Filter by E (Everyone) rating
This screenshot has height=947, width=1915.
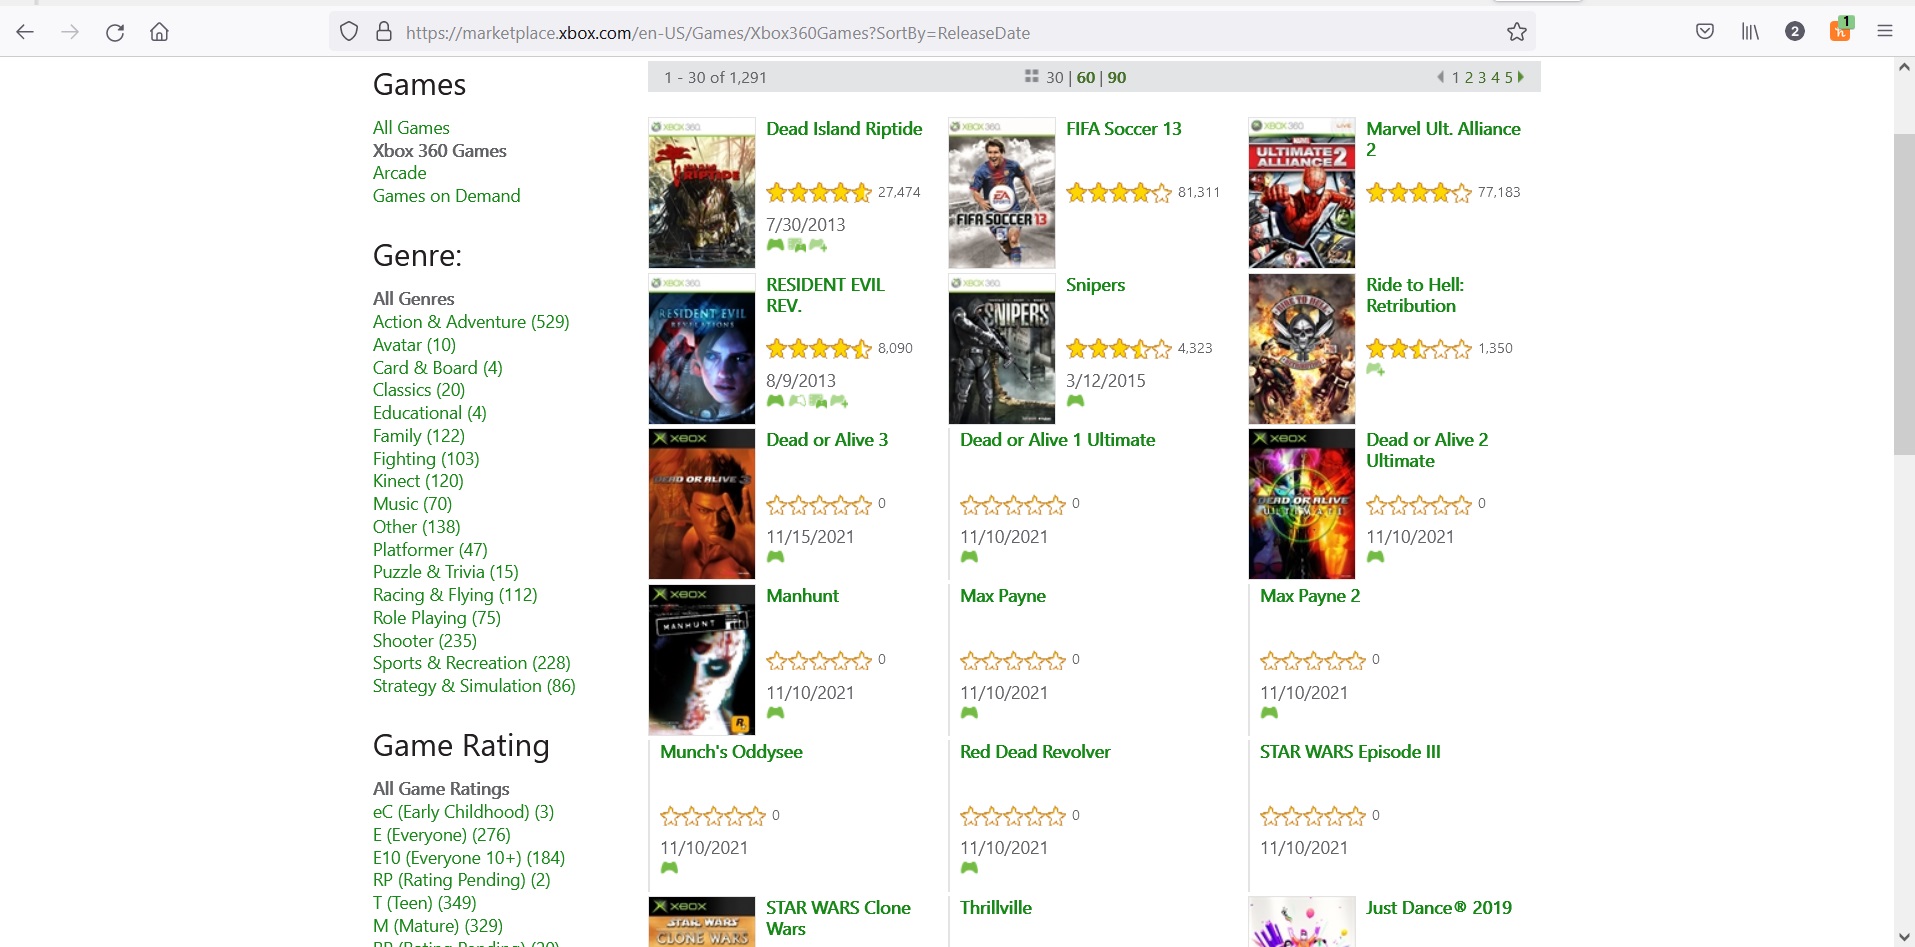tap(441, 835)
